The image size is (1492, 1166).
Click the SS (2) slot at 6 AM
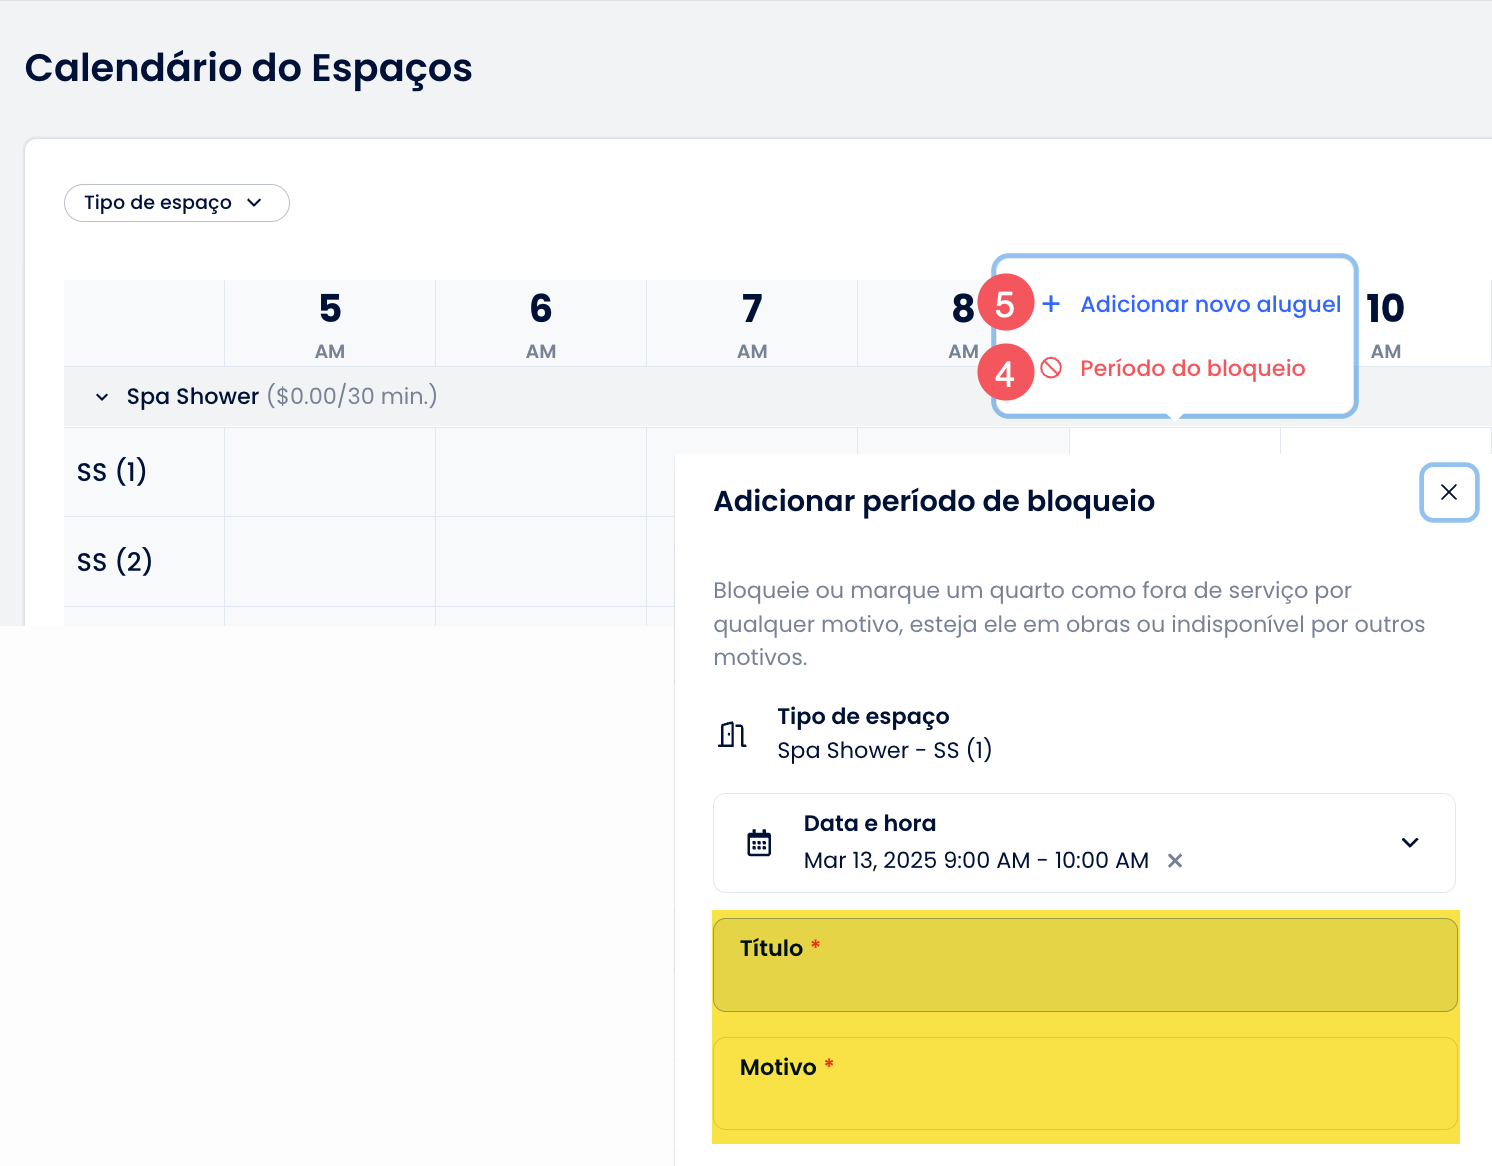pyautogui.click(x=541, y=561)
